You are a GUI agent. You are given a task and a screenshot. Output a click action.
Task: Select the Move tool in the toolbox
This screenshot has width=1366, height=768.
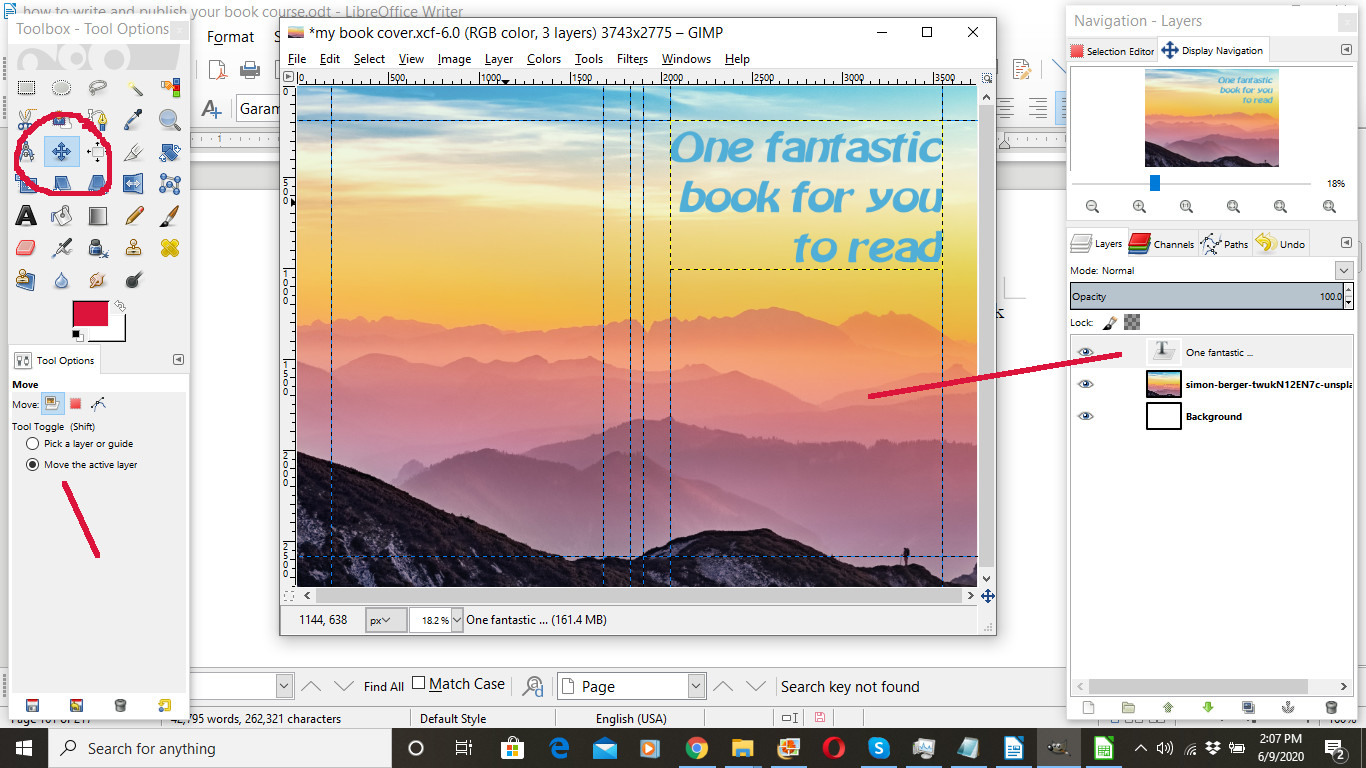coord(61,152)
